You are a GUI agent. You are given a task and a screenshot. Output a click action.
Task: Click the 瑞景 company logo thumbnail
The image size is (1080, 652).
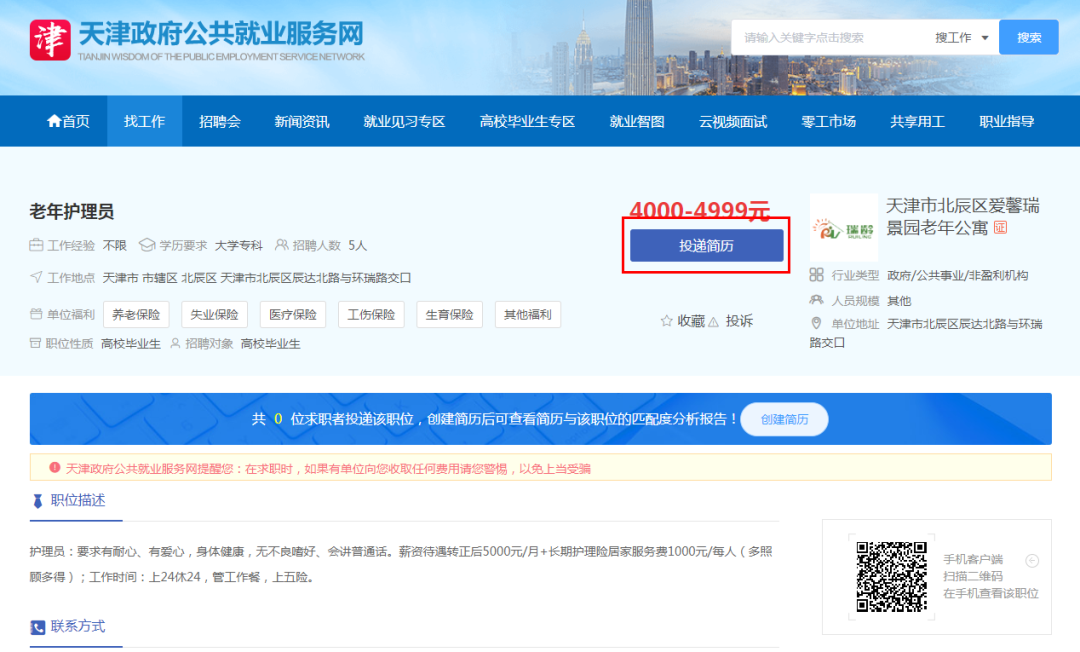click(x=844, y=228)
